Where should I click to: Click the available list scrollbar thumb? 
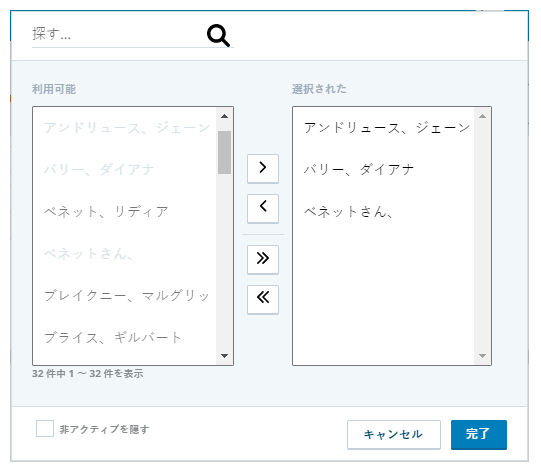click(x=224, y=152)
